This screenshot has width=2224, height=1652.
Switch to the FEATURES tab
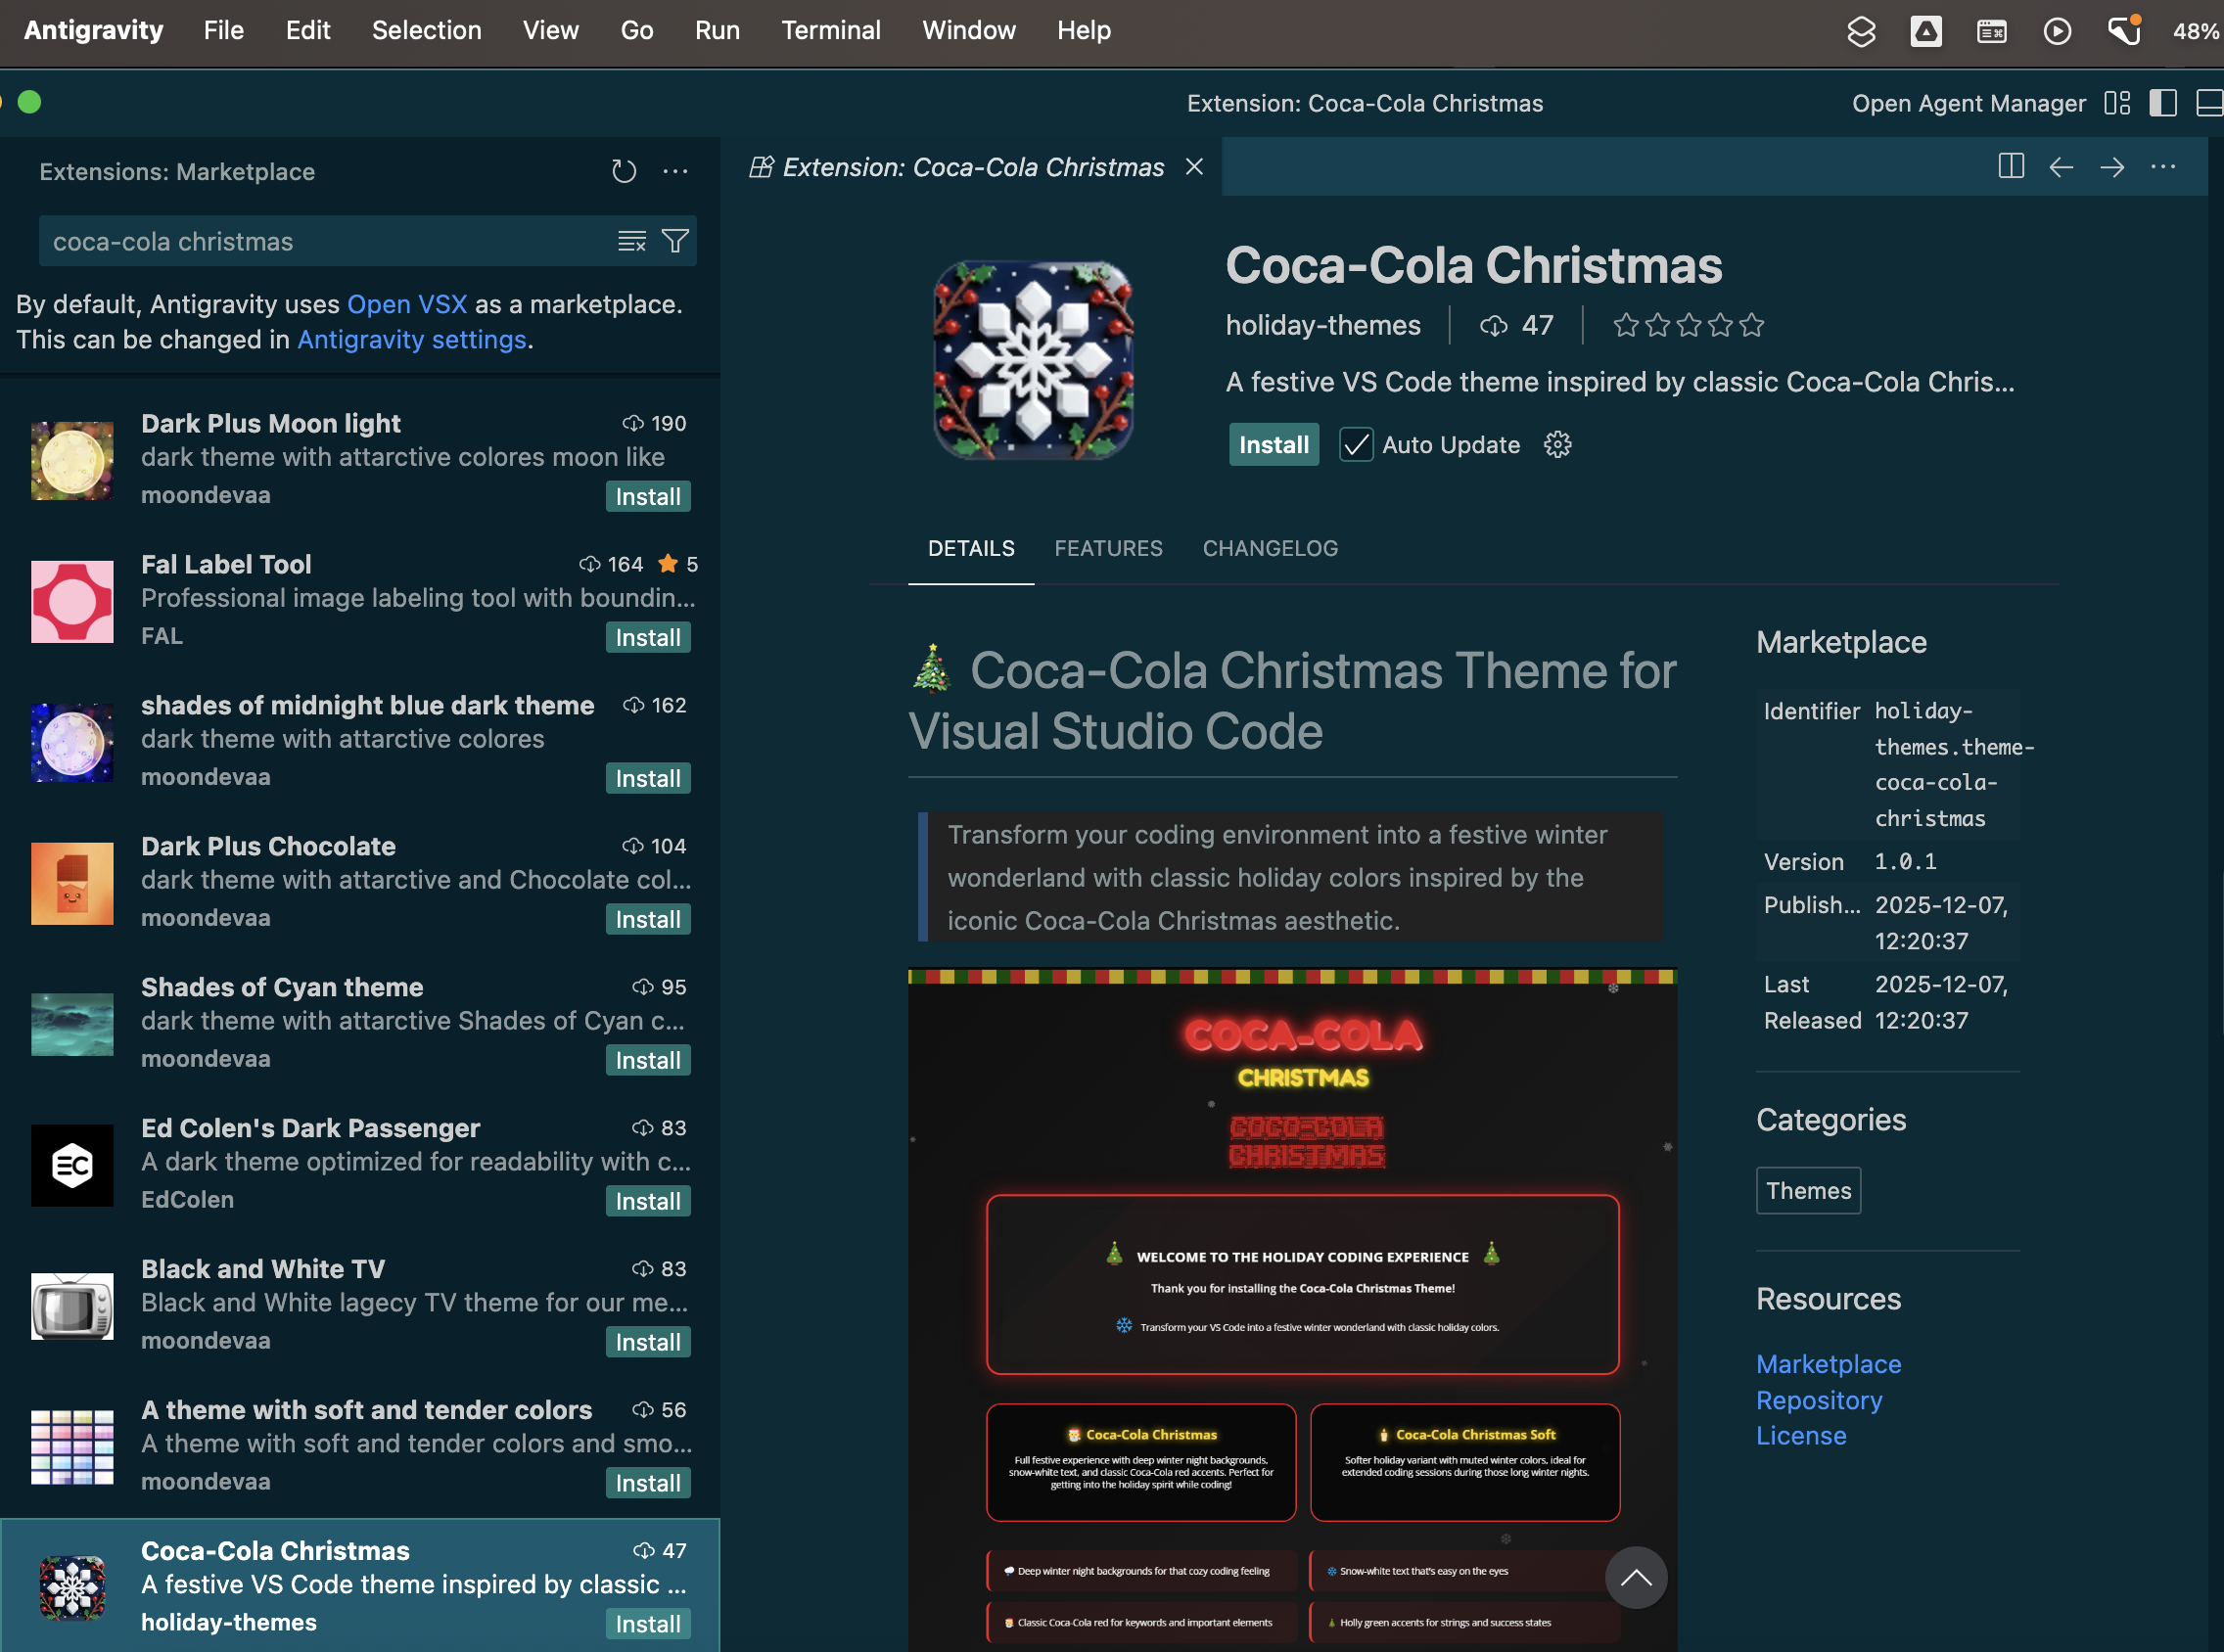1108,549
